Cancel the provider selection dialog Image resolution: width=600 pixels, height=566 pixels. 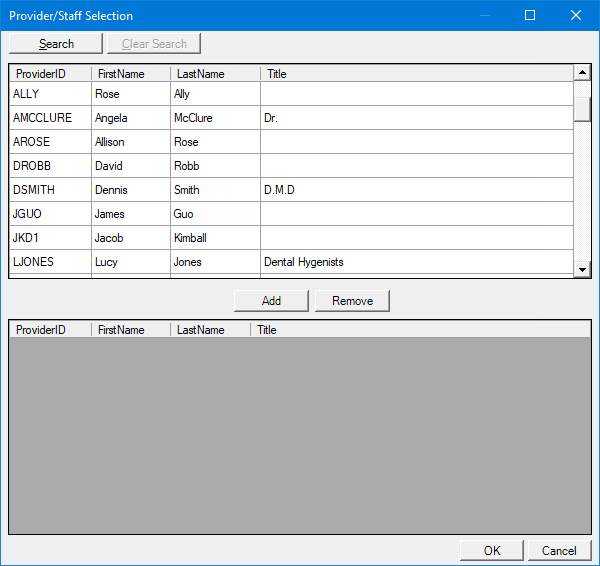click(x=559, y=550)
